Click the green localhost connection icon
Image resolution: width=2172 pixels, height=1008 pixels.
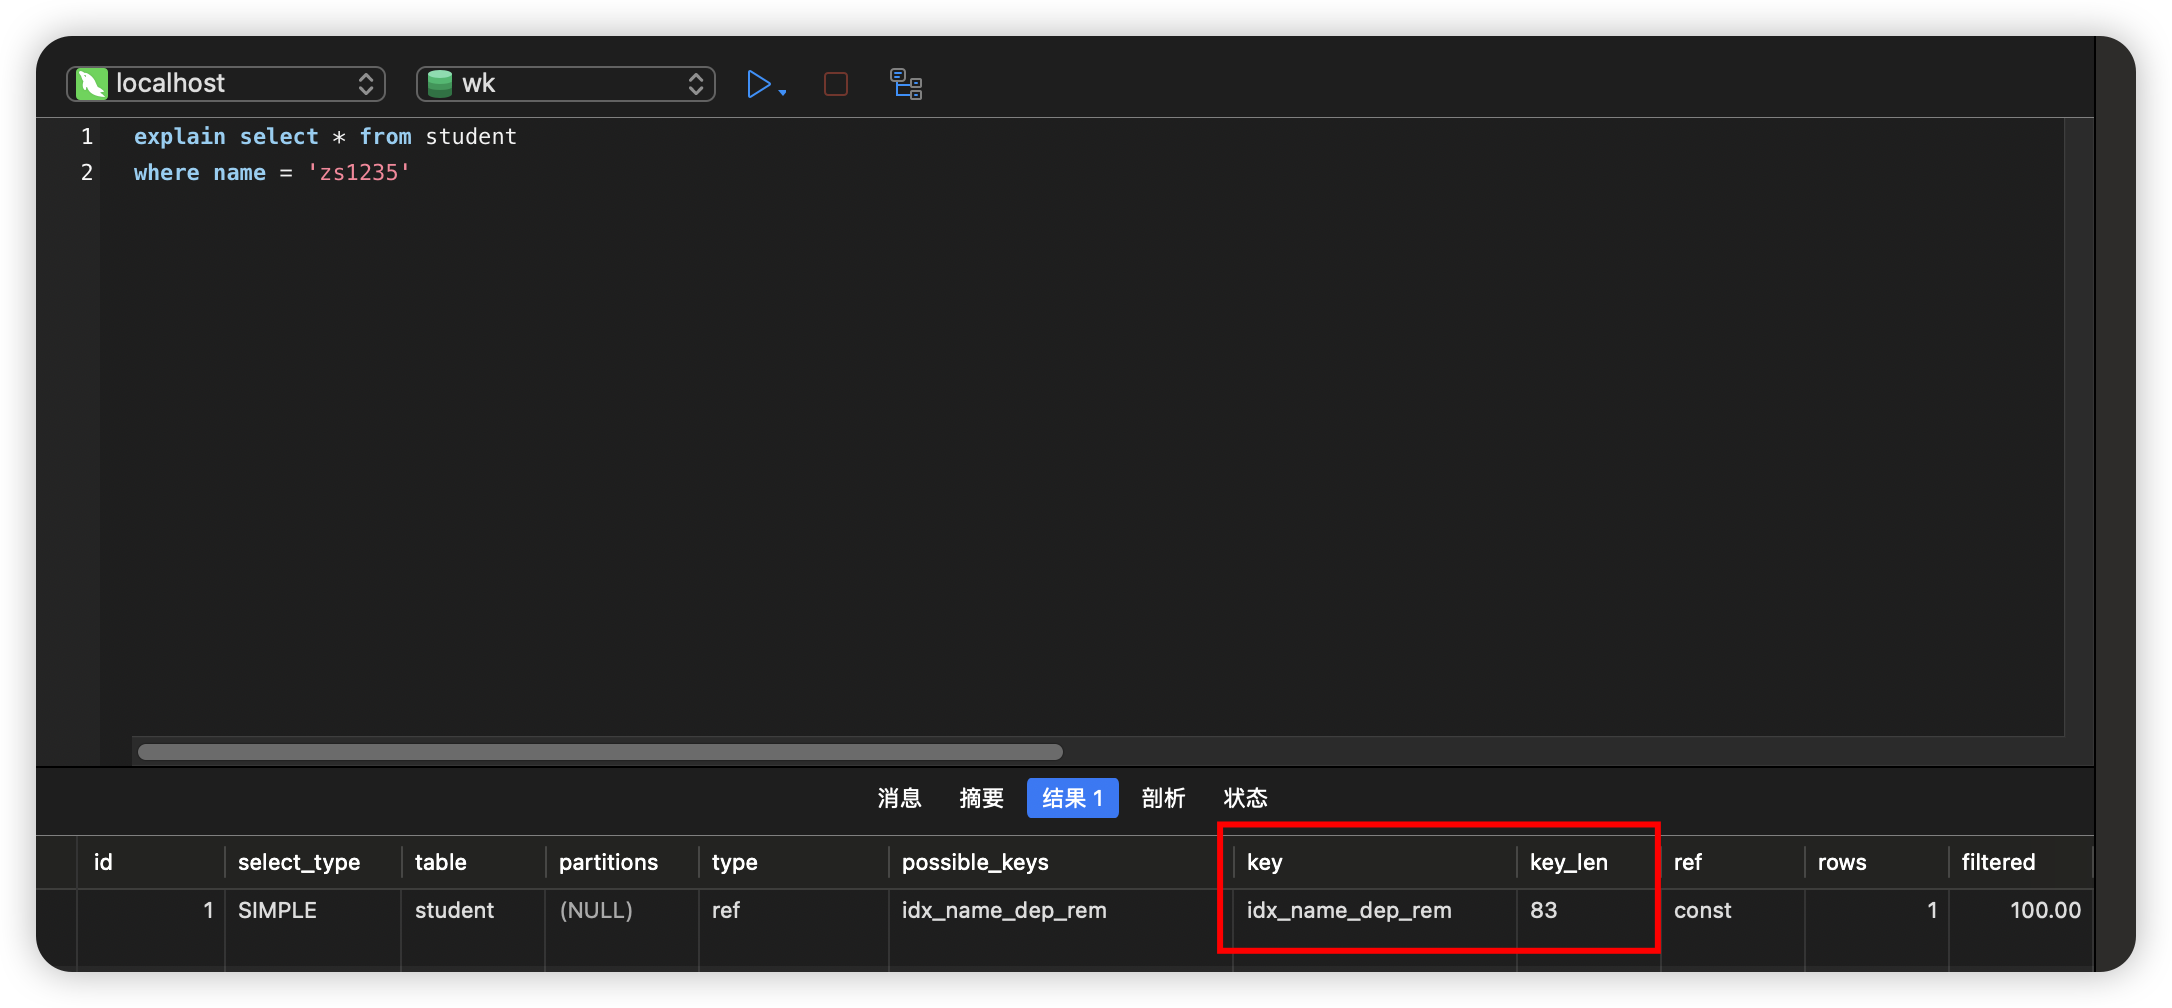(92, 84)
